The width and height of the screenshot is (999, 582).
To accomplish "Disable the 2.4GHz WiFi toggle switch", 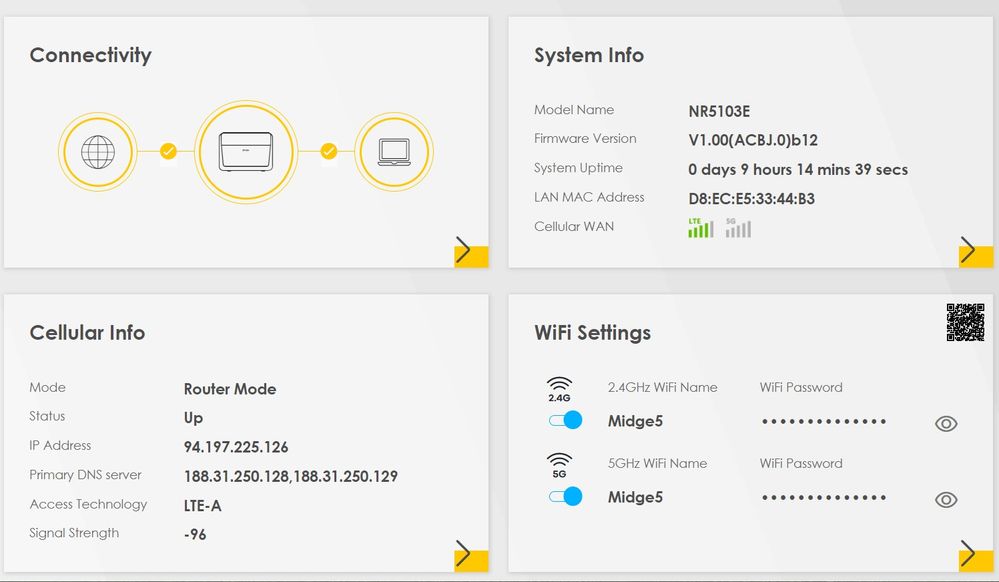I will (565, 420).
